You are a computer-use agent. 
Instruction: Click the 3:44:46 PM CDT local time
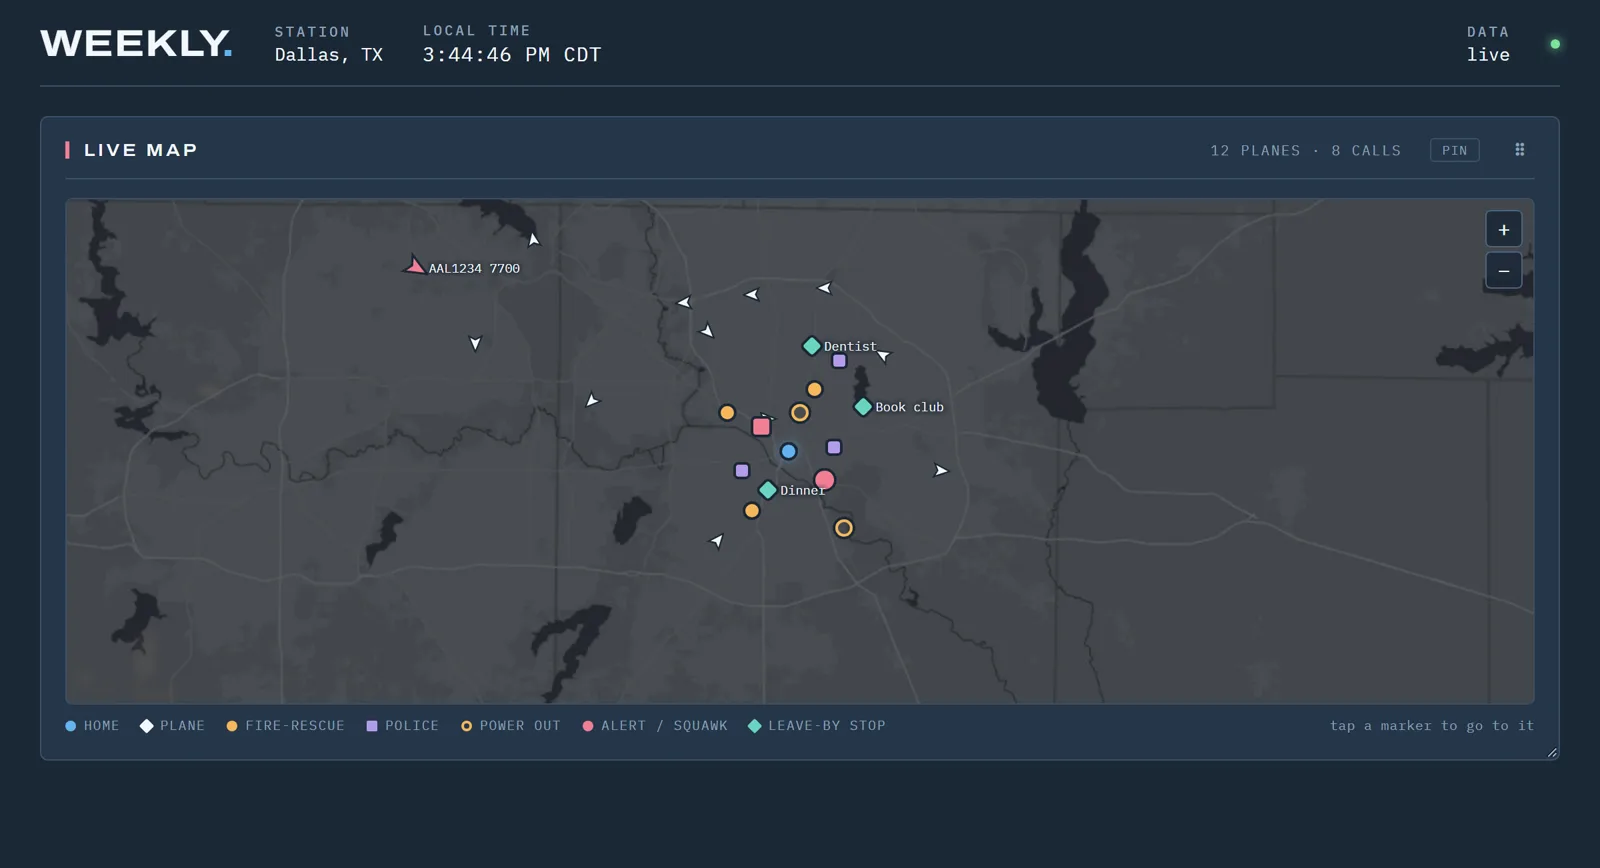click(x=512, y=55)
